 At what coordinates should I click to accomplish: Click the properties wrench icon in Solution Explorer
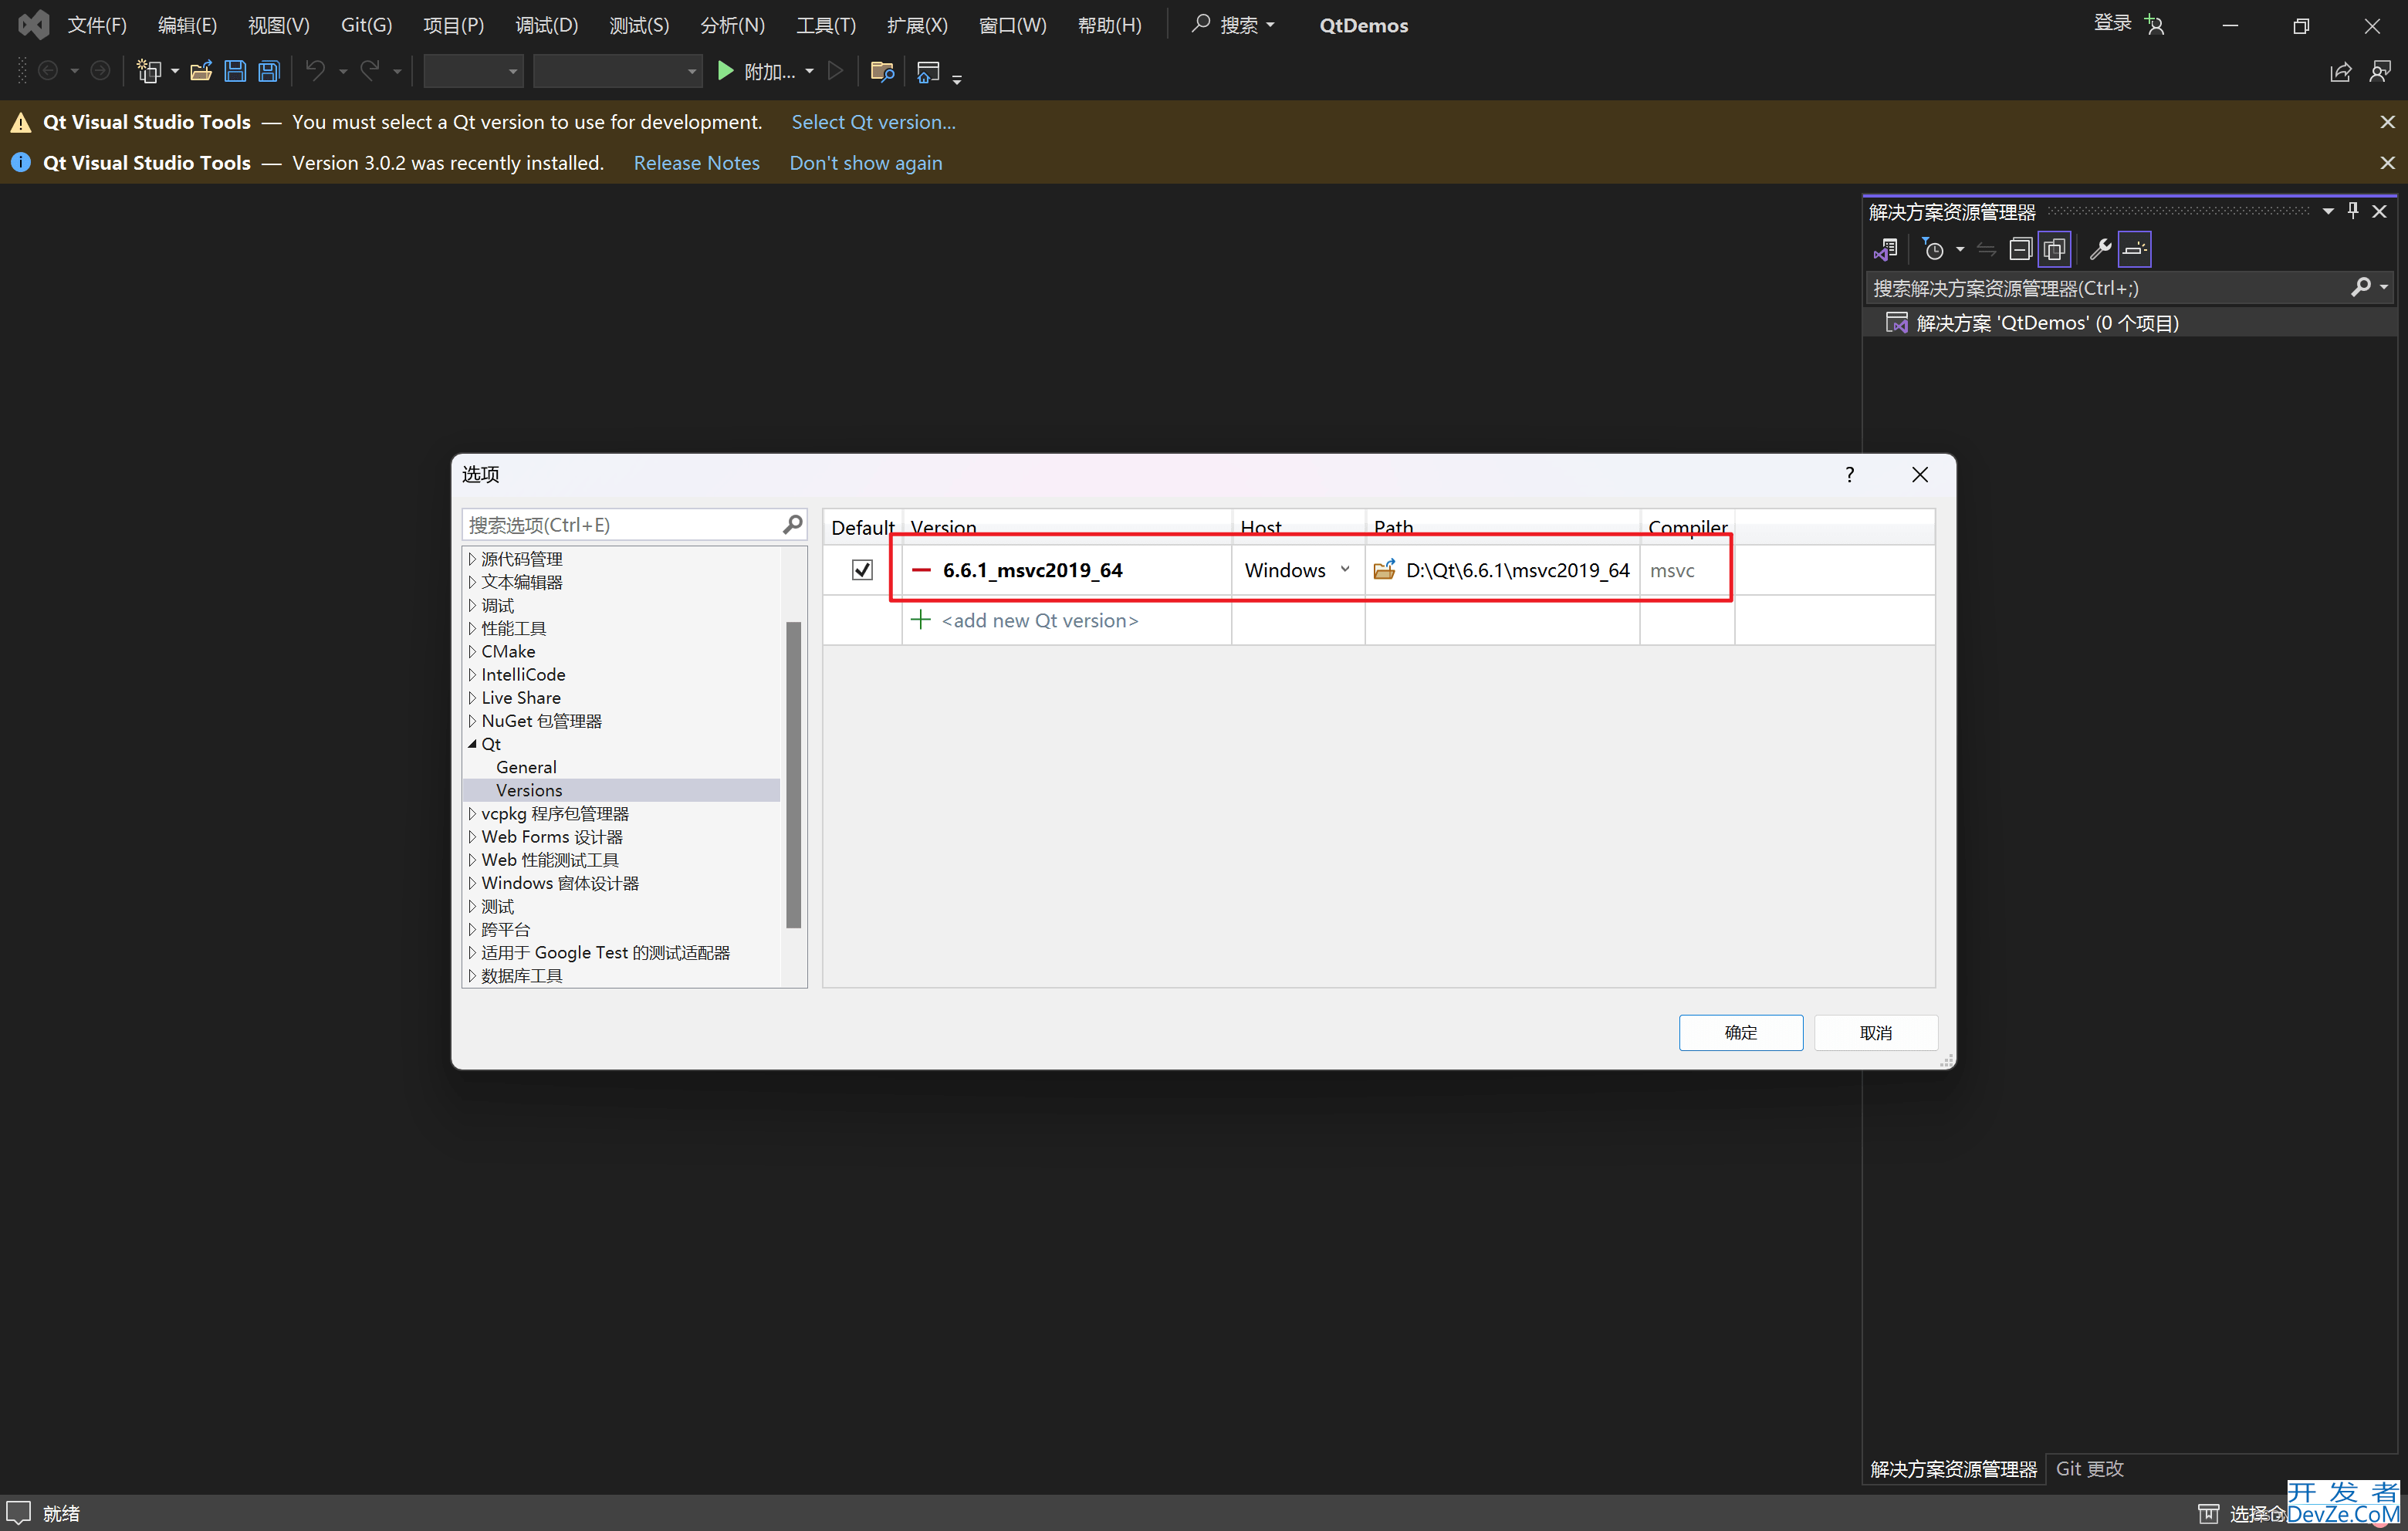pyautogui.click(x=2100, y=249)
